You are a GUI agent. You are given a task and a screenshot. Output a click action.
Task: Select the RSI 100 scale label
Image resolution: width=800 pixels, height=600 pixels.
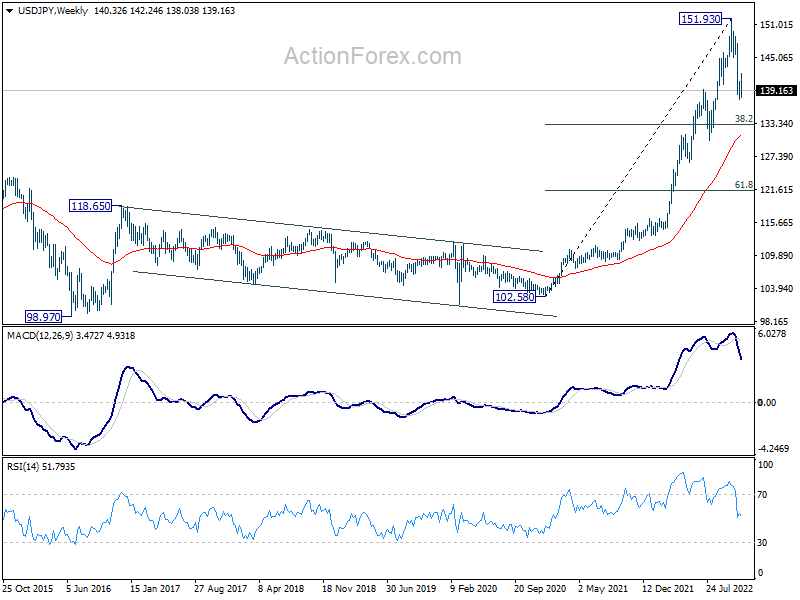click(765, 465)
